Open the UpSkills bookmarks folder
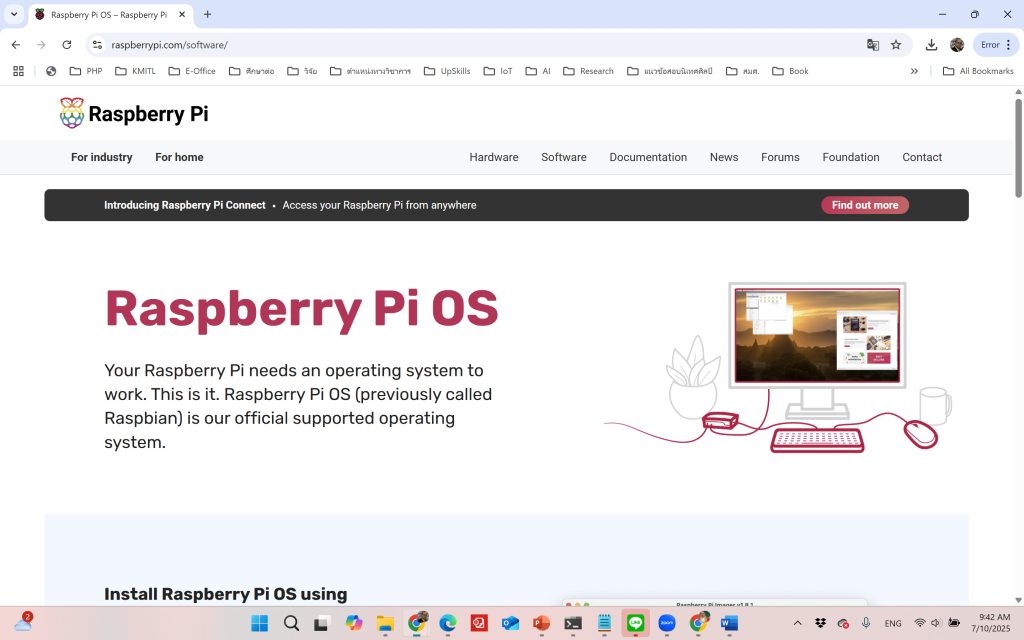The width and height of the screenshot is (1024, 640). point(447,71)
